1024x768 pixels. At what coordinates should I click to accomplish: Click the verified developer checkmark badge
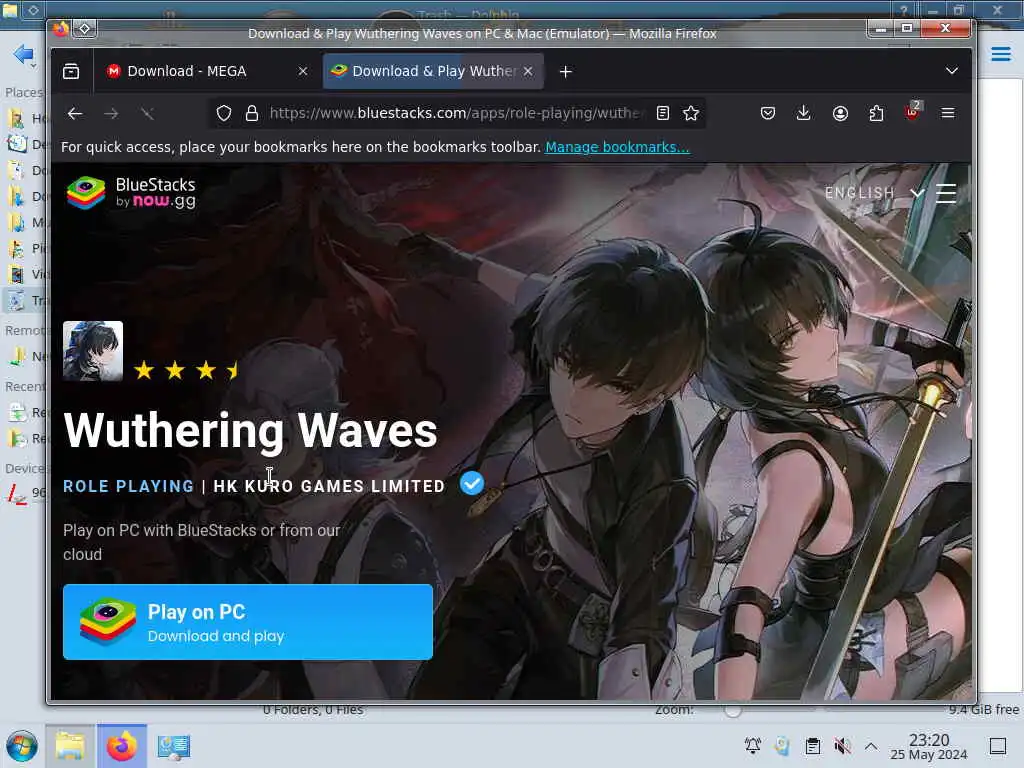click(x=472, y=484)
